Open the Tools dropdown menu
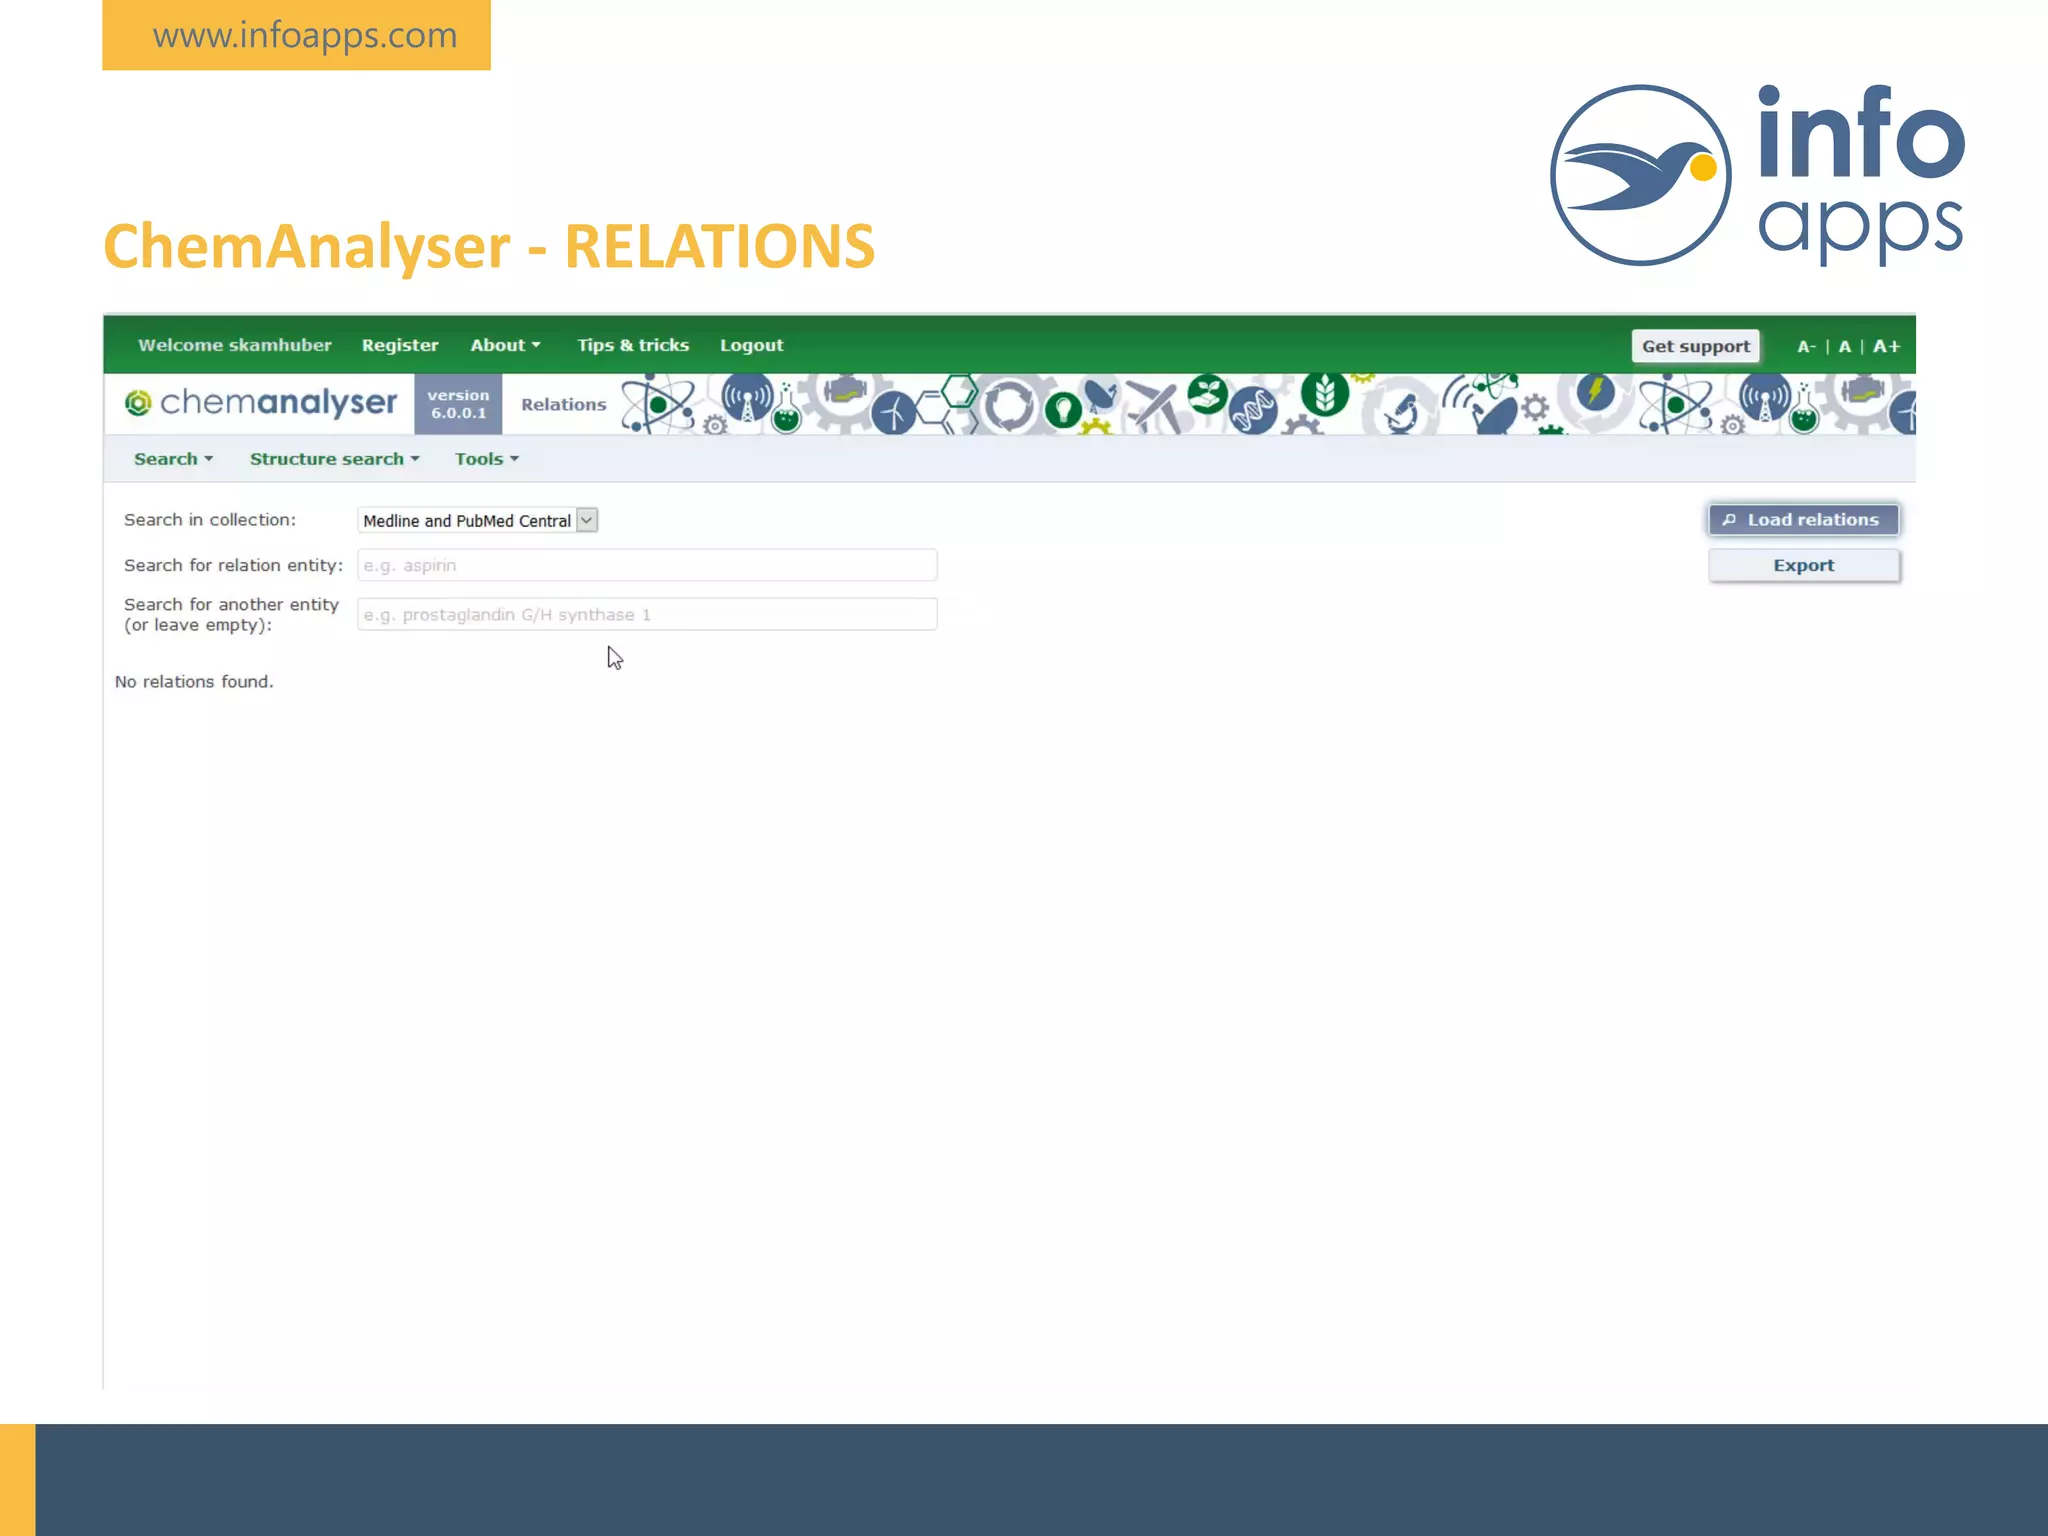Viewport: 2048px width, 1536px height. tap(486, 459)
